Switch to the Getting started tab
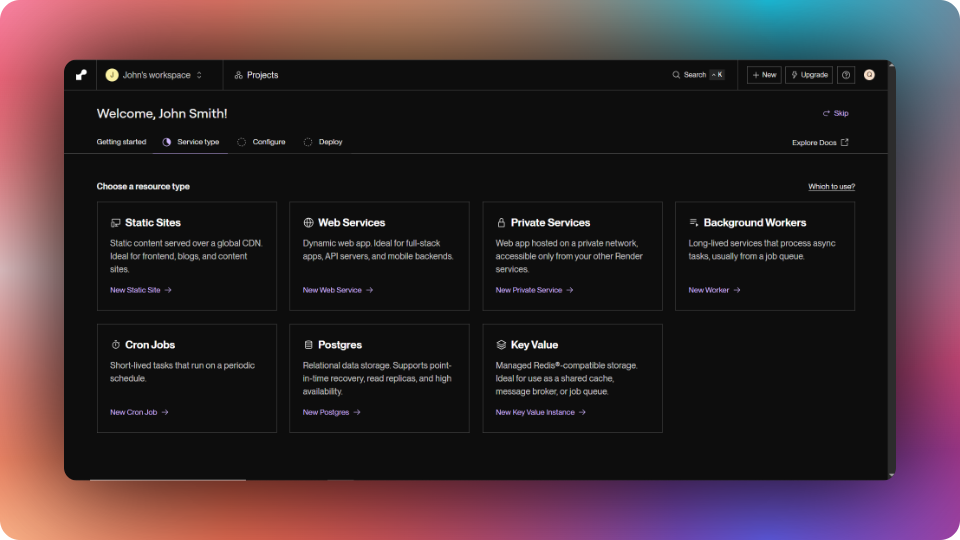Image resolution: width=960 pixels, height=540 pixels. click(x=121, y=142)
